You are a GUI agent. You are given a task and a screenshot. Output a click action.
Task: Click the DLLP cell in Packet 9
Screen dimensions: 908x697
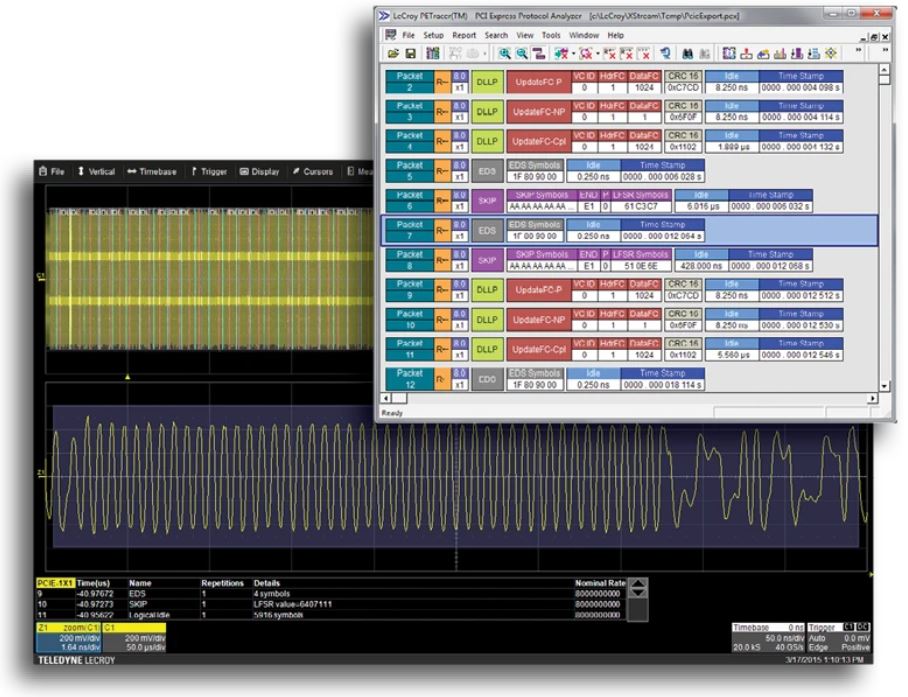[x=487, y=289]
